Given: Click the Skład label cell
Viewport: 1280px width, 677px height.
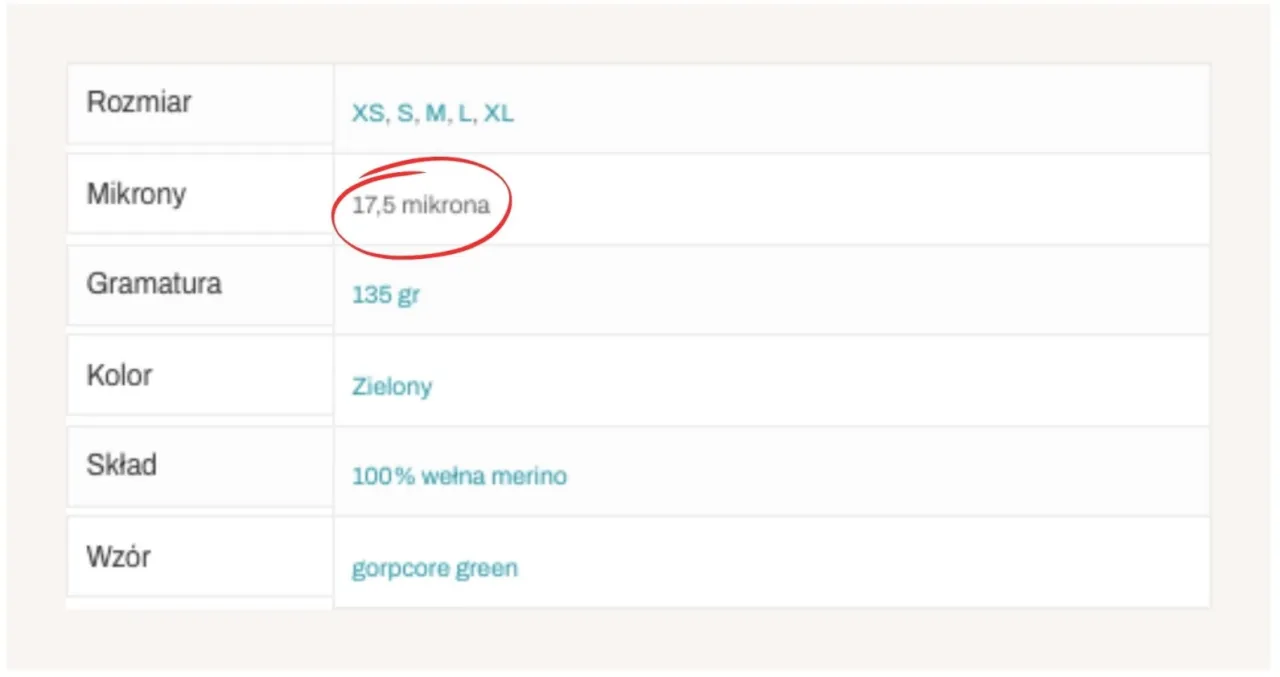Looking at the screenshot, I should [199, 466].
